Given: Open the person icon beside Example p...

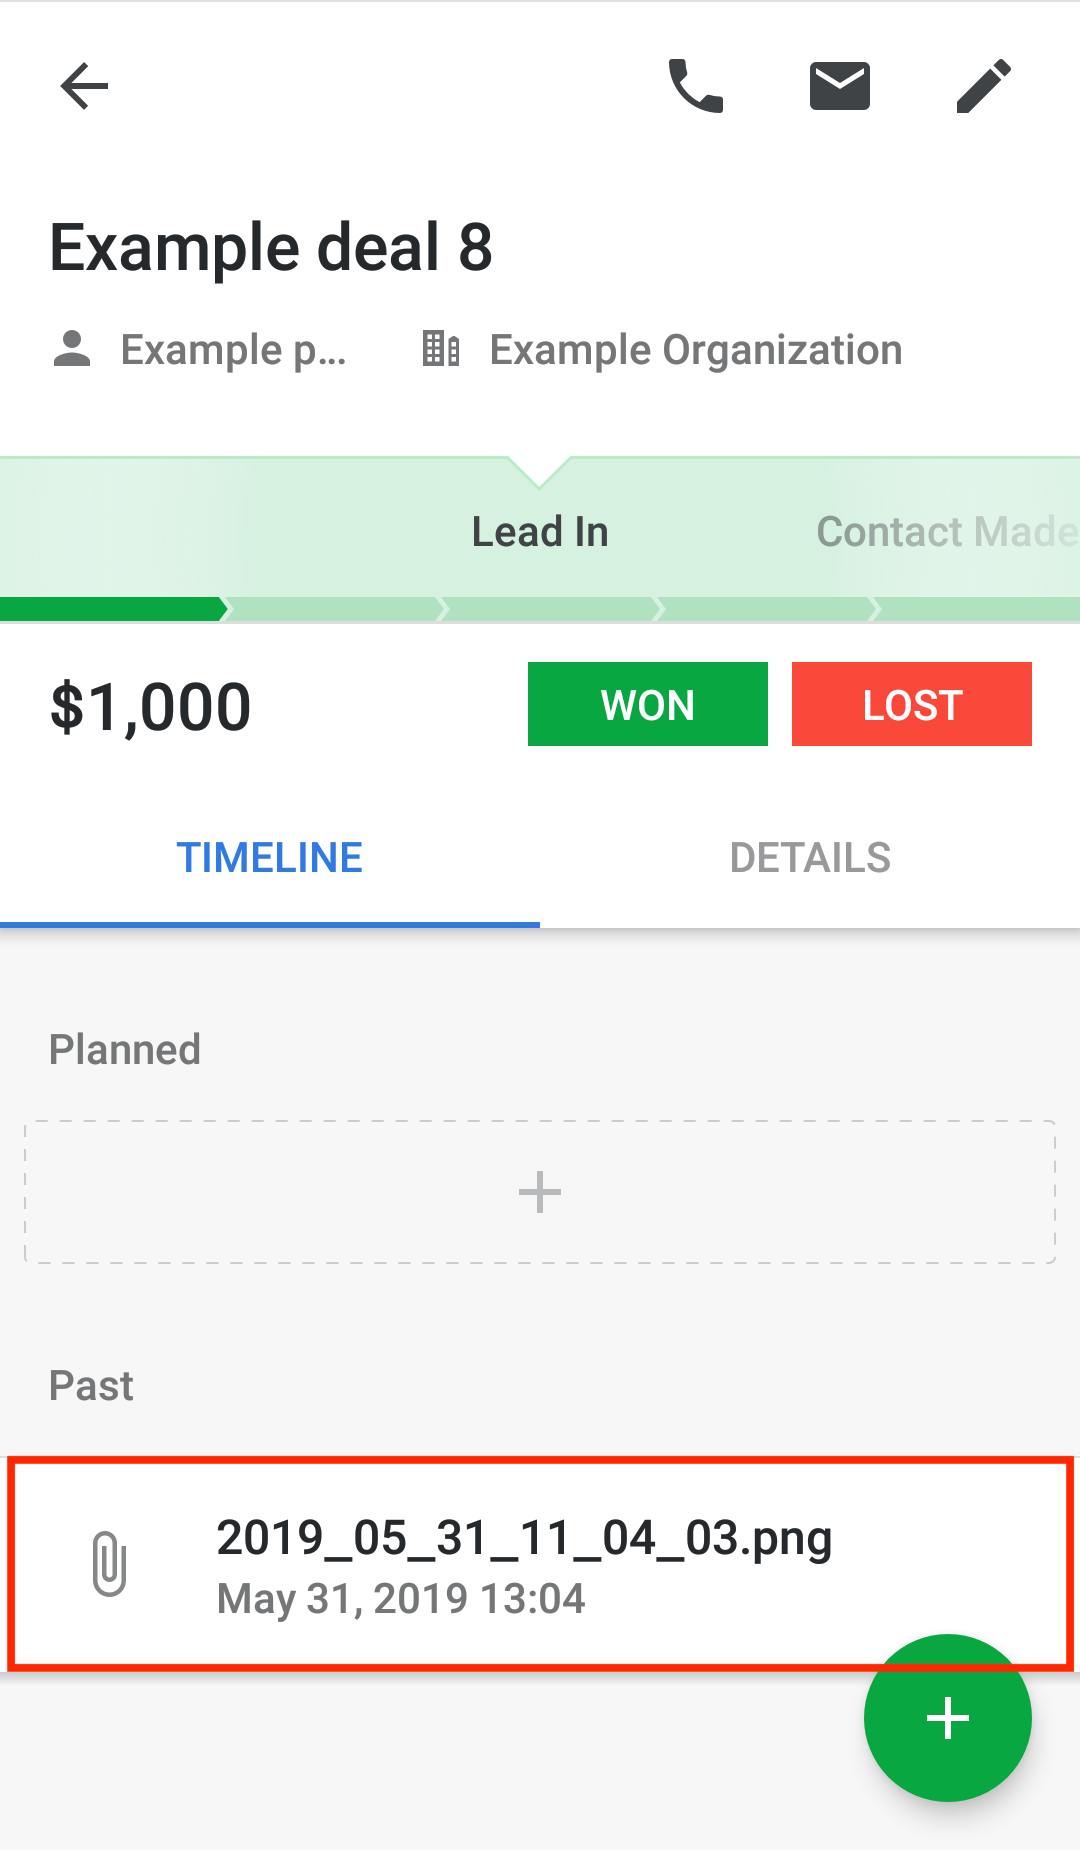Looking at the screenshot, I should [72, 350].
